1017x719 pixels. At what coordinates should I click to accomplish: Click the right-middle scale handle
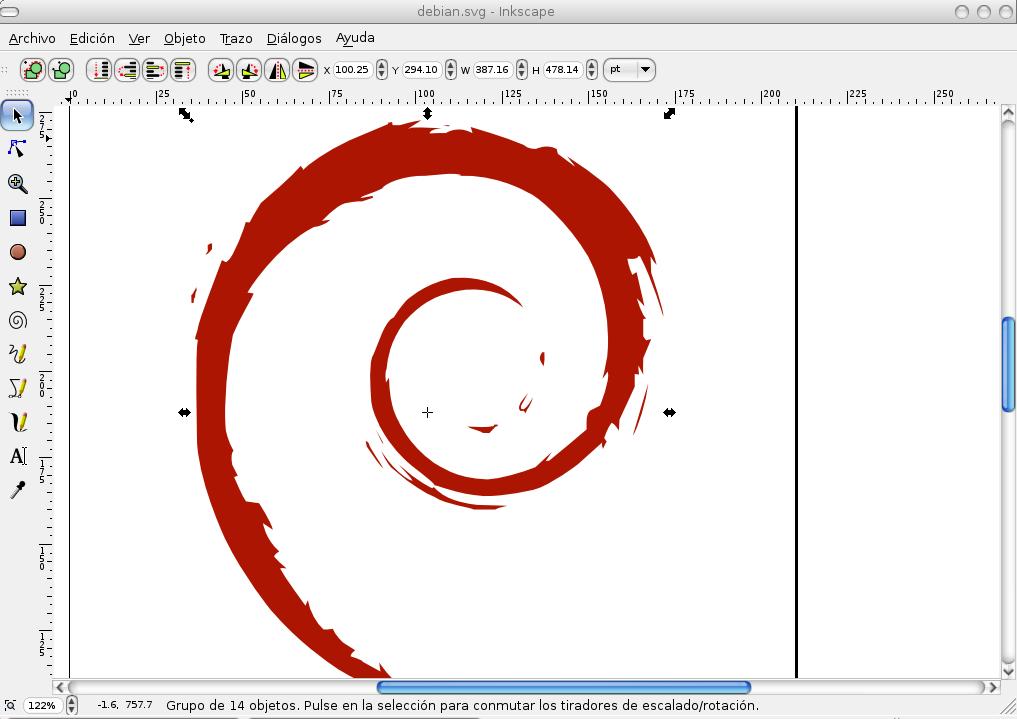[x=669, y=412]
